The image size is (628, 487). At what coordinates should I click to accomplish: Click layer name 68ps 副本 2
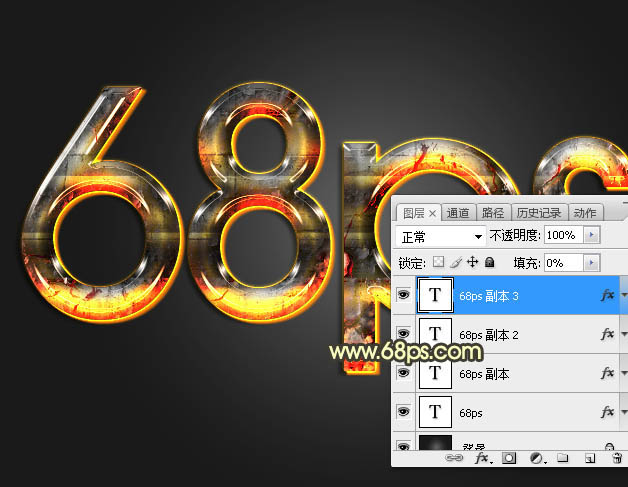[489, 335]
